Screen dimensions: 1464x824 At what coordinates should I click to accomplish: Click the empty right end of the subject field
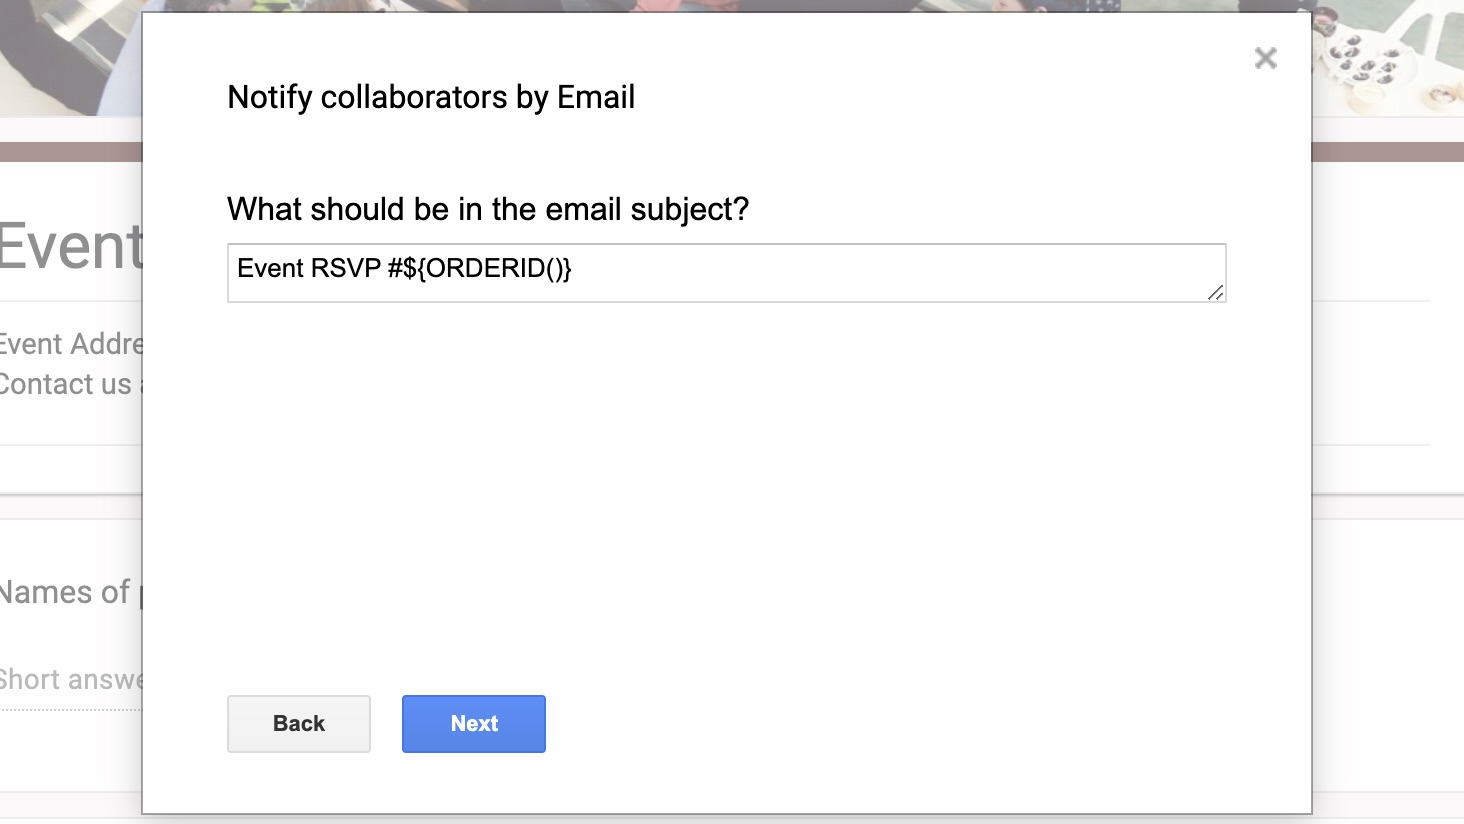[x=1000, y=270]
